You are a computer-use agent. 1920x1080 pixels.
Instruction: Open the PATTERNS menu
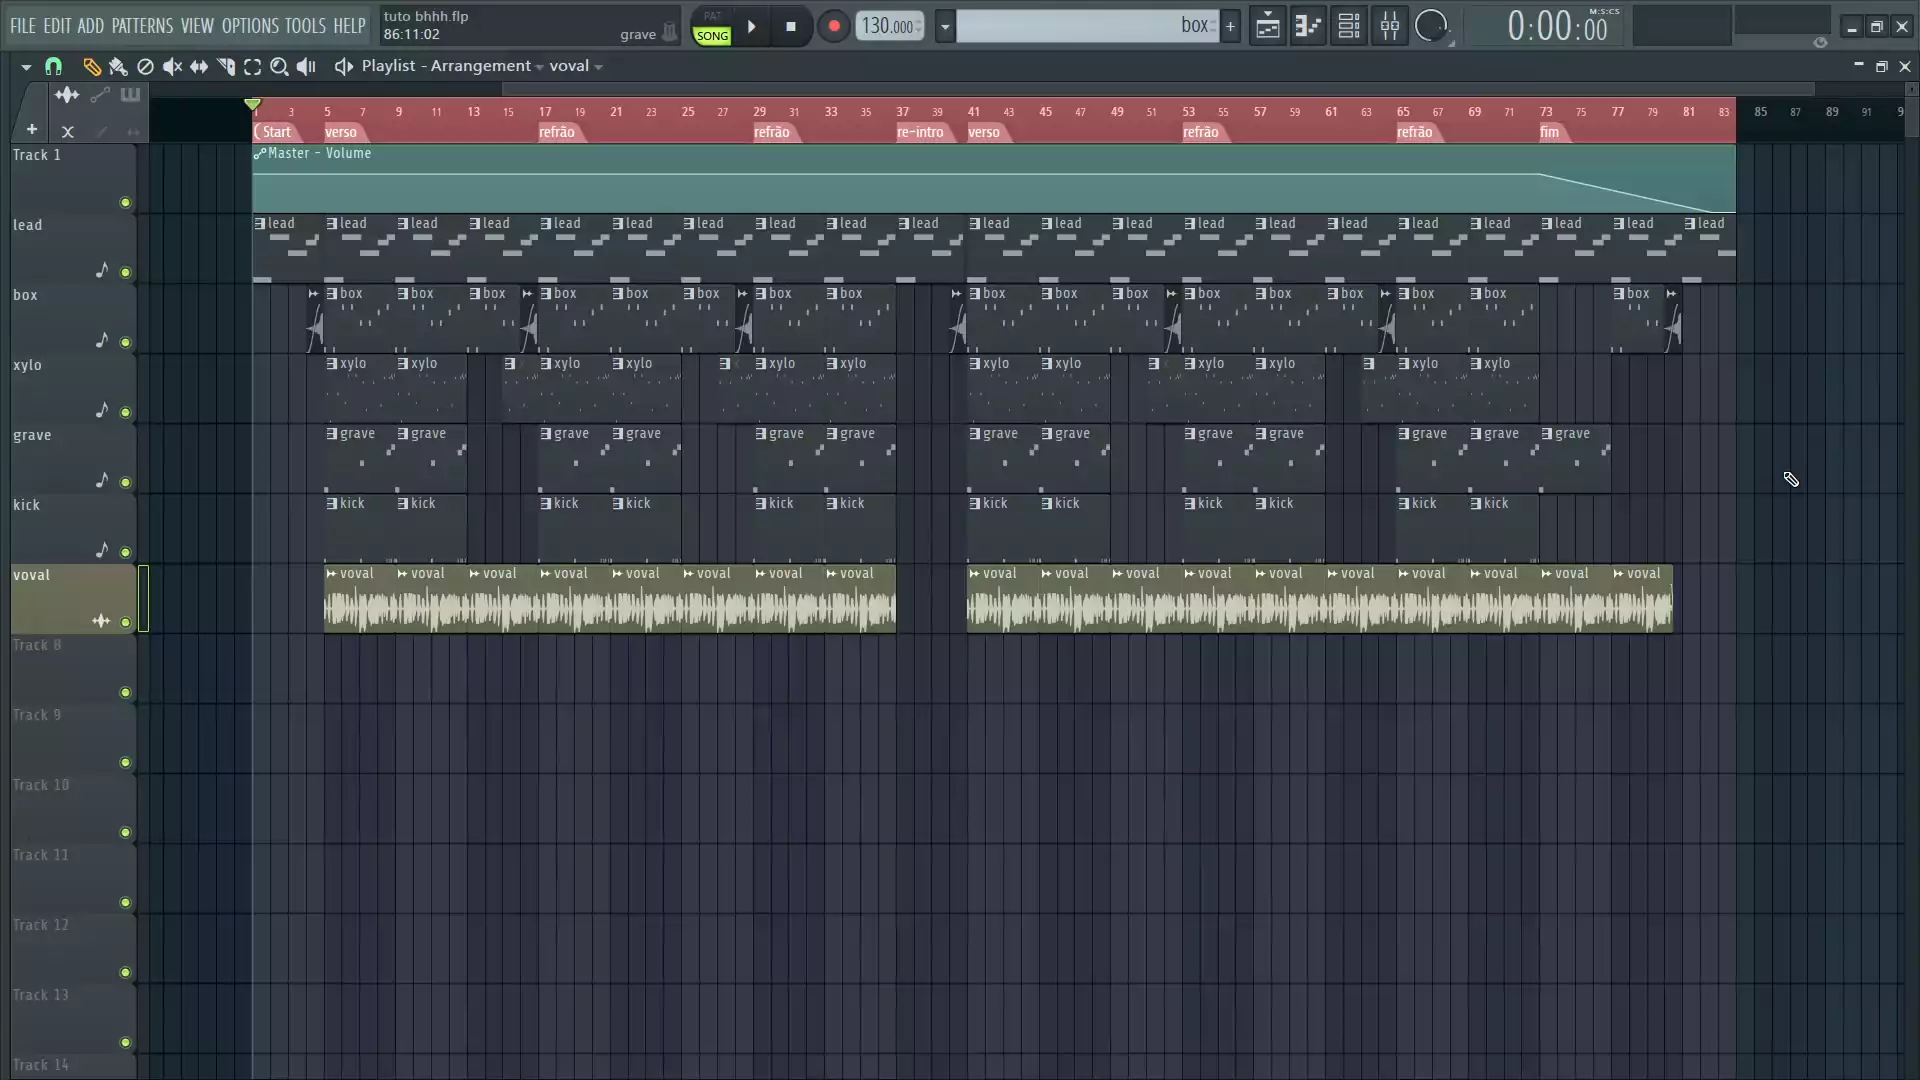point(142,26)
